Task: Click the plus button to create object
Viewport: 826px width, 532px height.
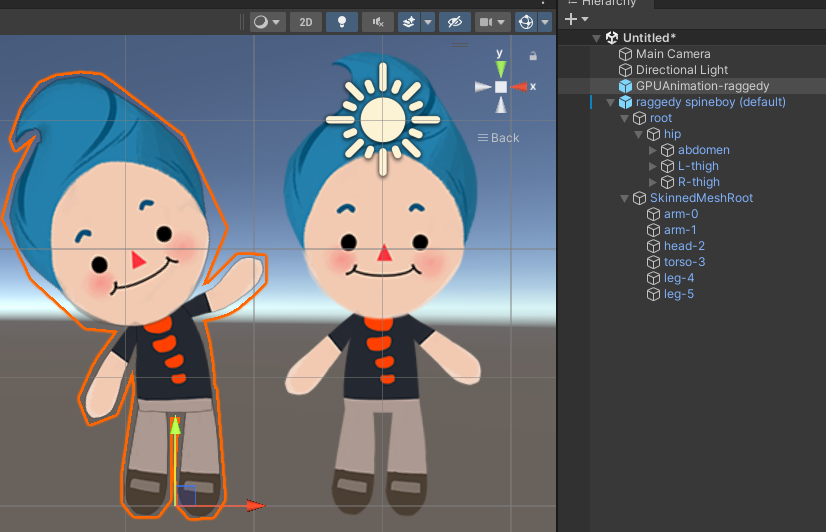Action: 570,19
